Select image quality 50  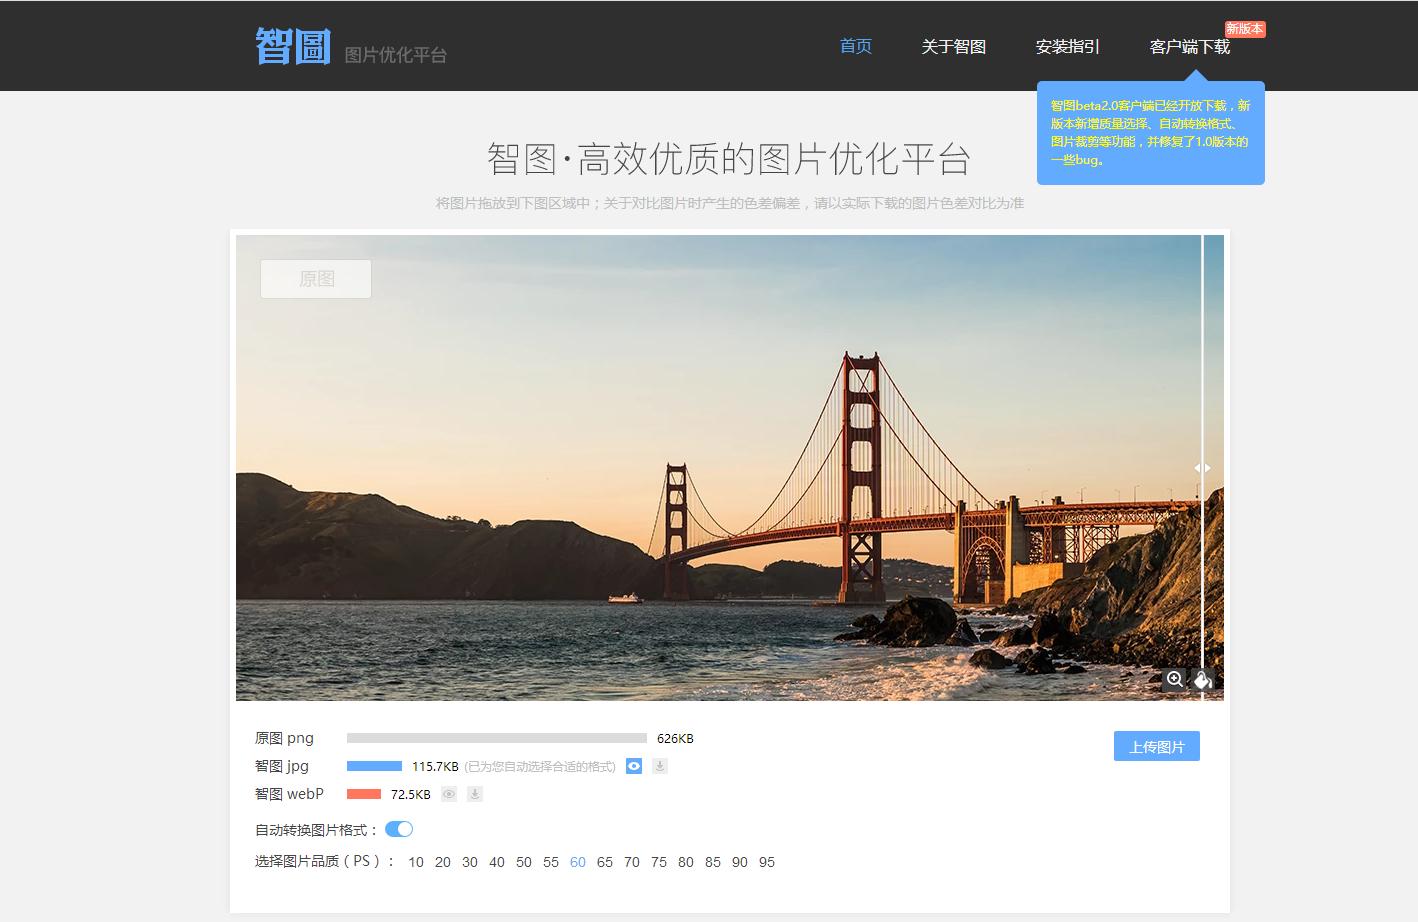click(524, 862)
